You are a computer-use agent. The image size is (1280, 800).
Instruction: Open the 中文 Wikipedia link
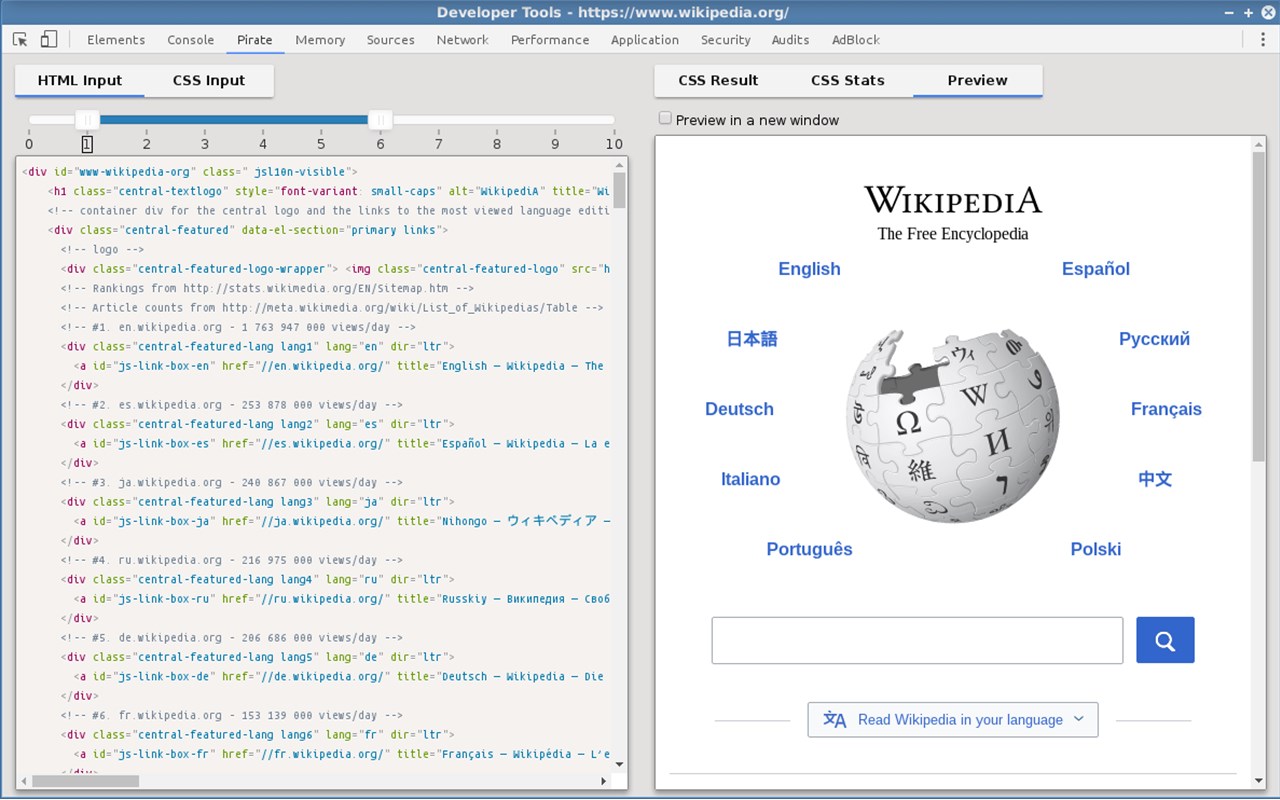click(x=1155, y=479)
